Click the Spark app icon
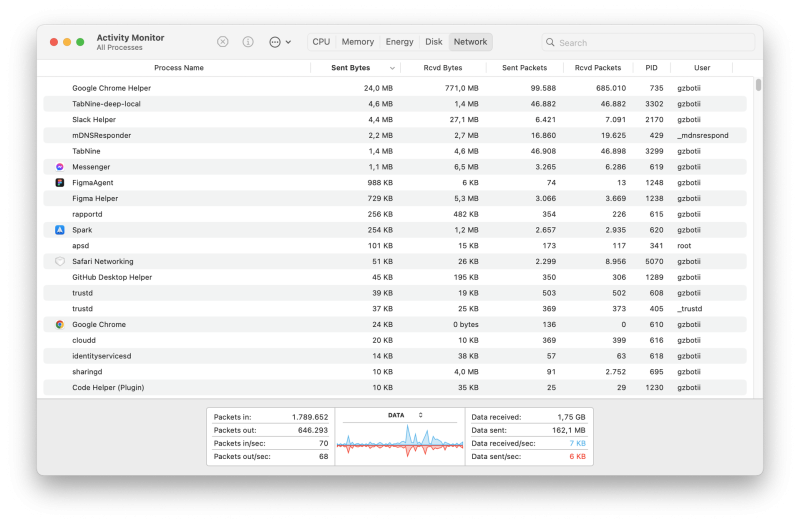 click(60, 230)
